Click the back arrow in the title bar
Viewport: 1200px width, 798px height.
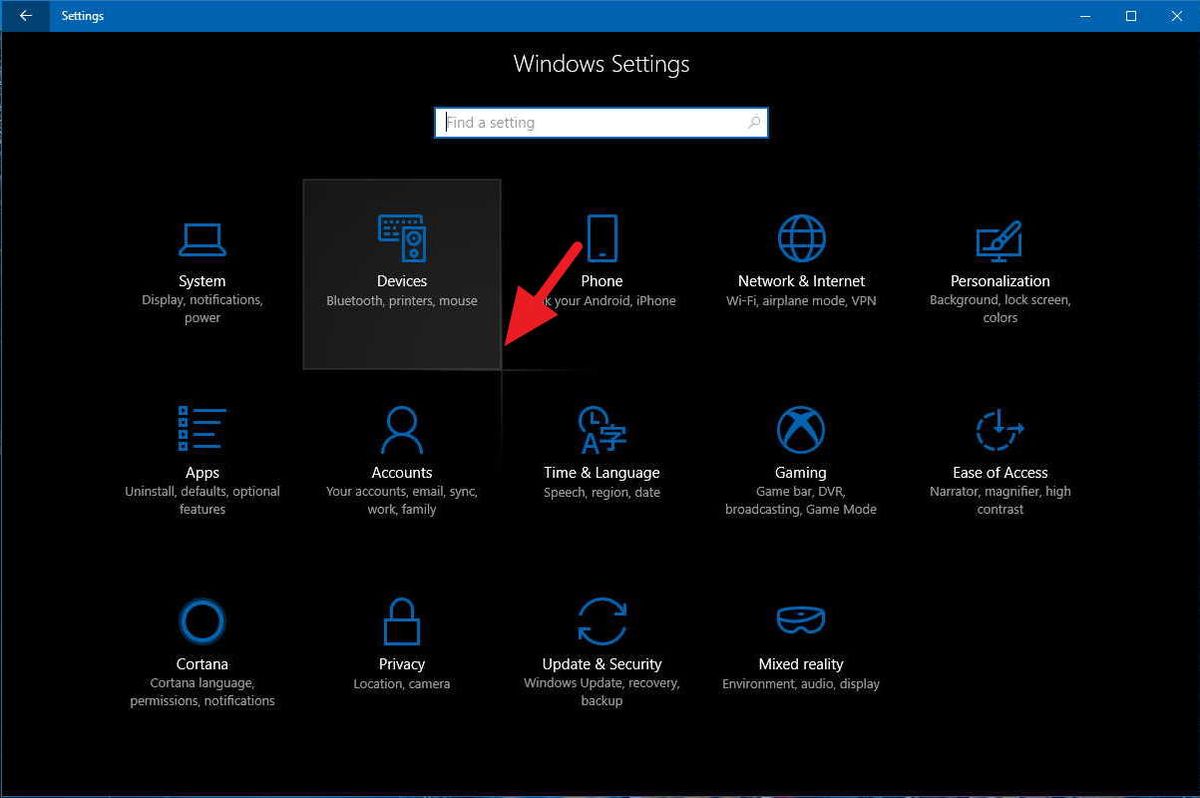pyautogui.click(x=24, y=16)
